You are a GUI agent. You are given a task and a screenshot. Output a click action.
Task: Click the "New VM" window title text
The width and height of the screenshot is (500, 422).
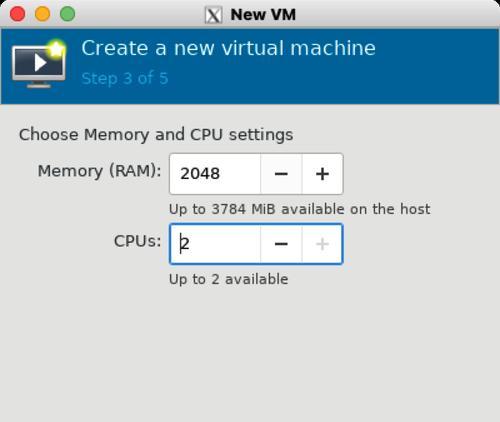(x=263, y=15)
